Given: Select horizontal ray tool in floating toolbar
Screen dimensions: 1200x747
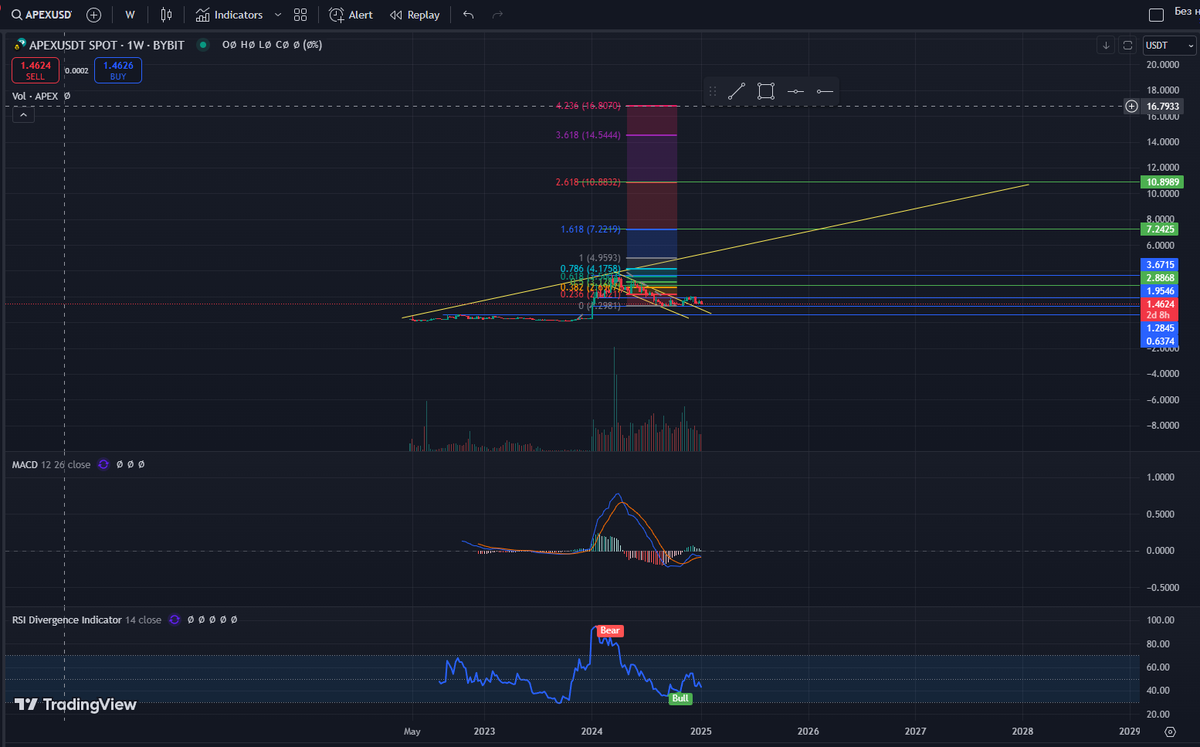Looking at the screenshot, I should 824,91.
